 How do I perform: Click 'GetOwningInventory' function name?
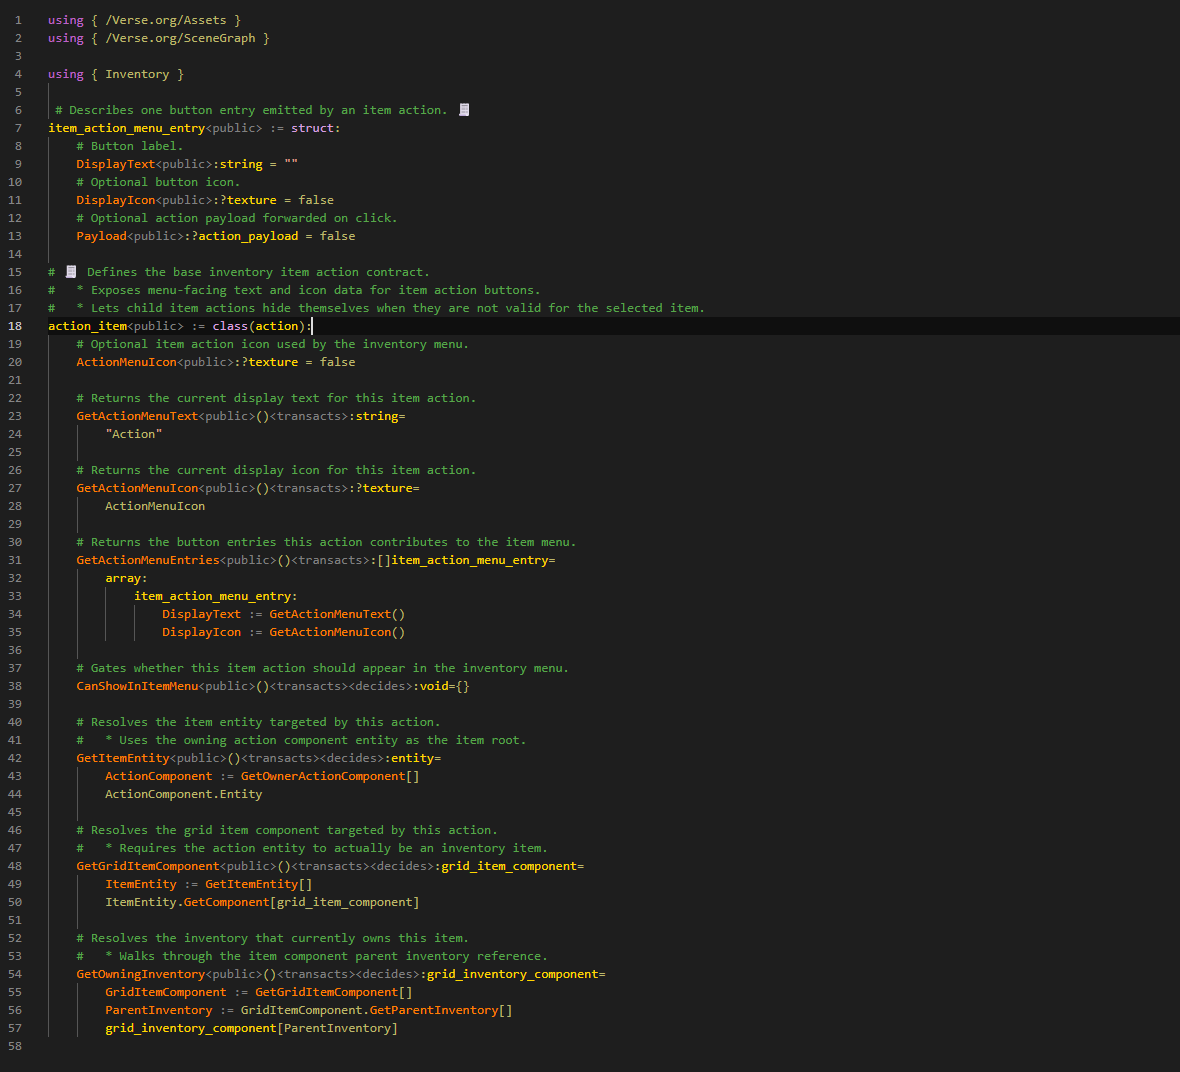[141, 975]
